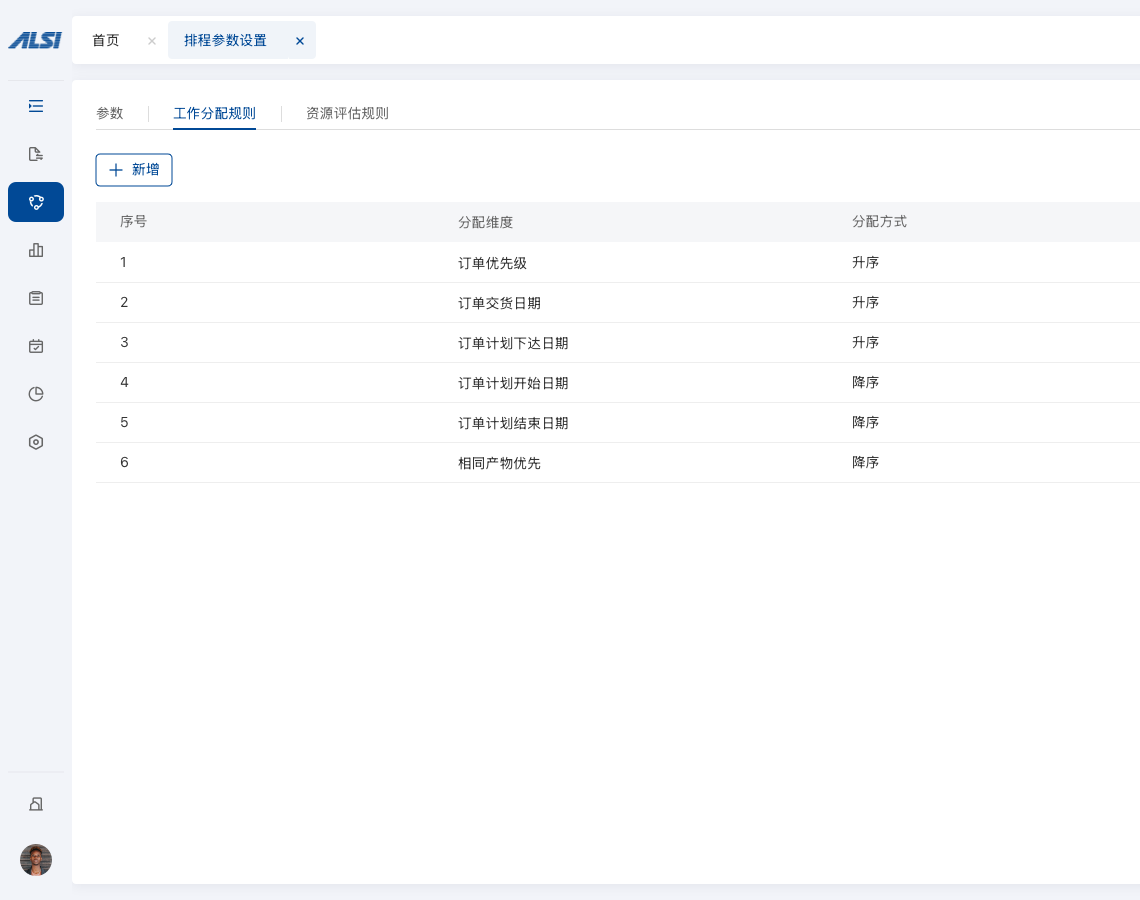This screenshot has height=900, width=1140.
Task: Close the 排程参数设置 tab
Action: pyautogui.click(x=300, y=41)
